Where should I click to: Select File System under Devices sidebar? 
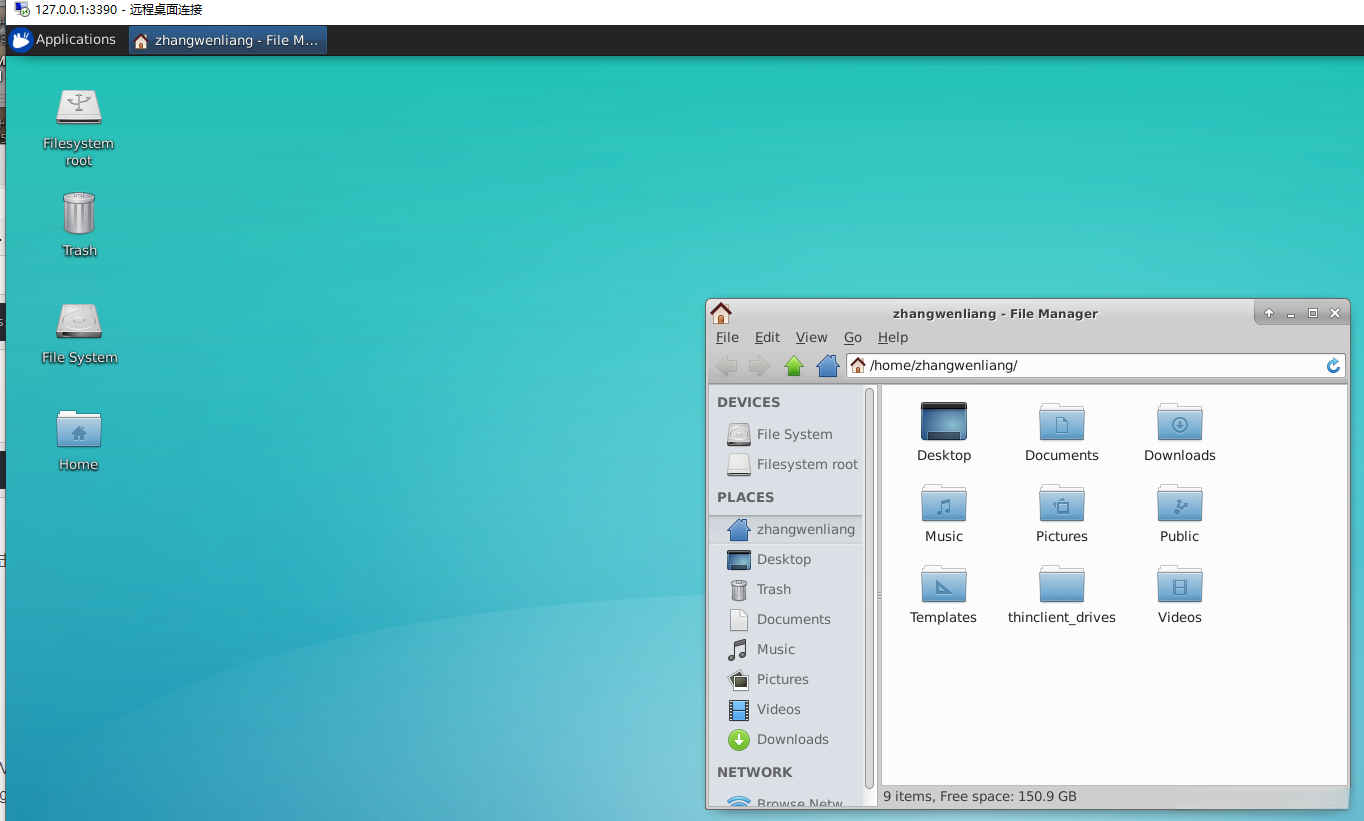point(794,435)
